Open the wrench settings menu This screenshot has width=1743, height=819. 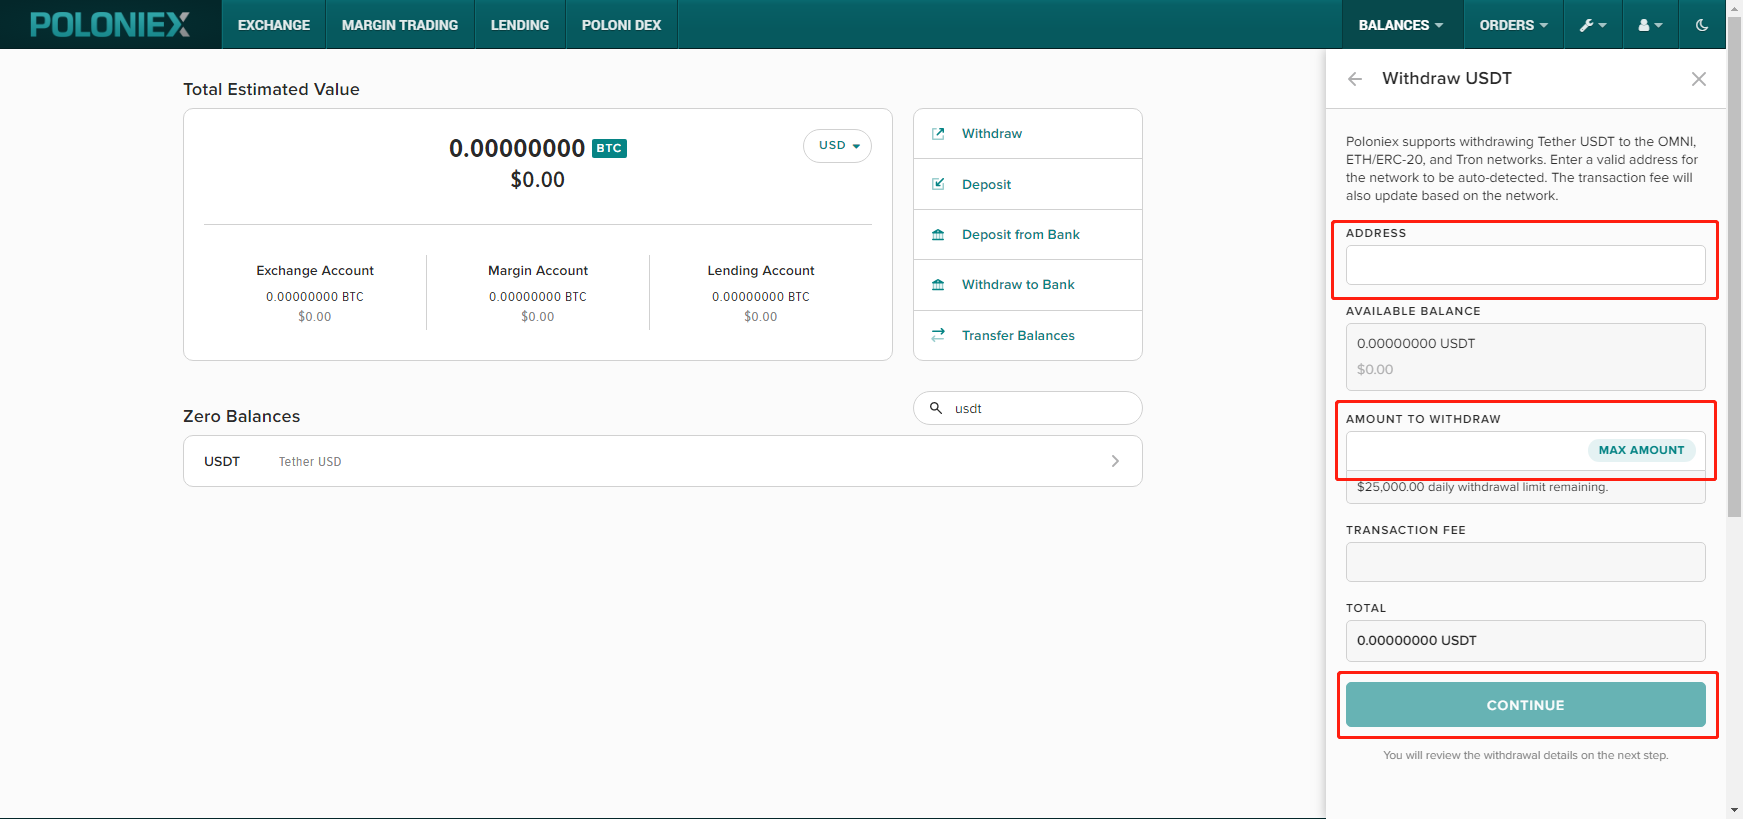[1593, 24]
